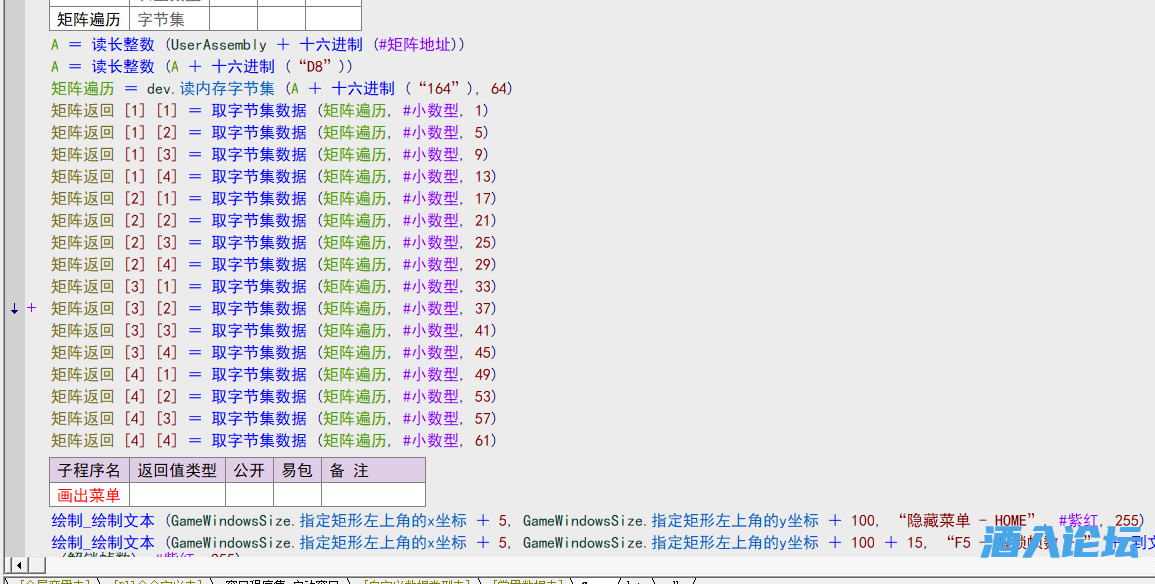Open the 常量数据表 tab

[527, 581]
